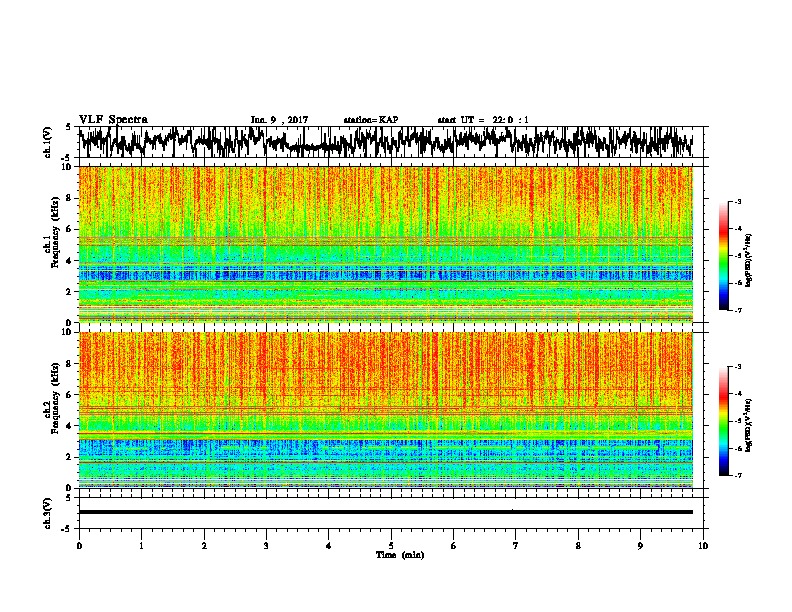
Task: Click the "5" tick on ch.1(V) axis
Action: click(x=68, y=127)
